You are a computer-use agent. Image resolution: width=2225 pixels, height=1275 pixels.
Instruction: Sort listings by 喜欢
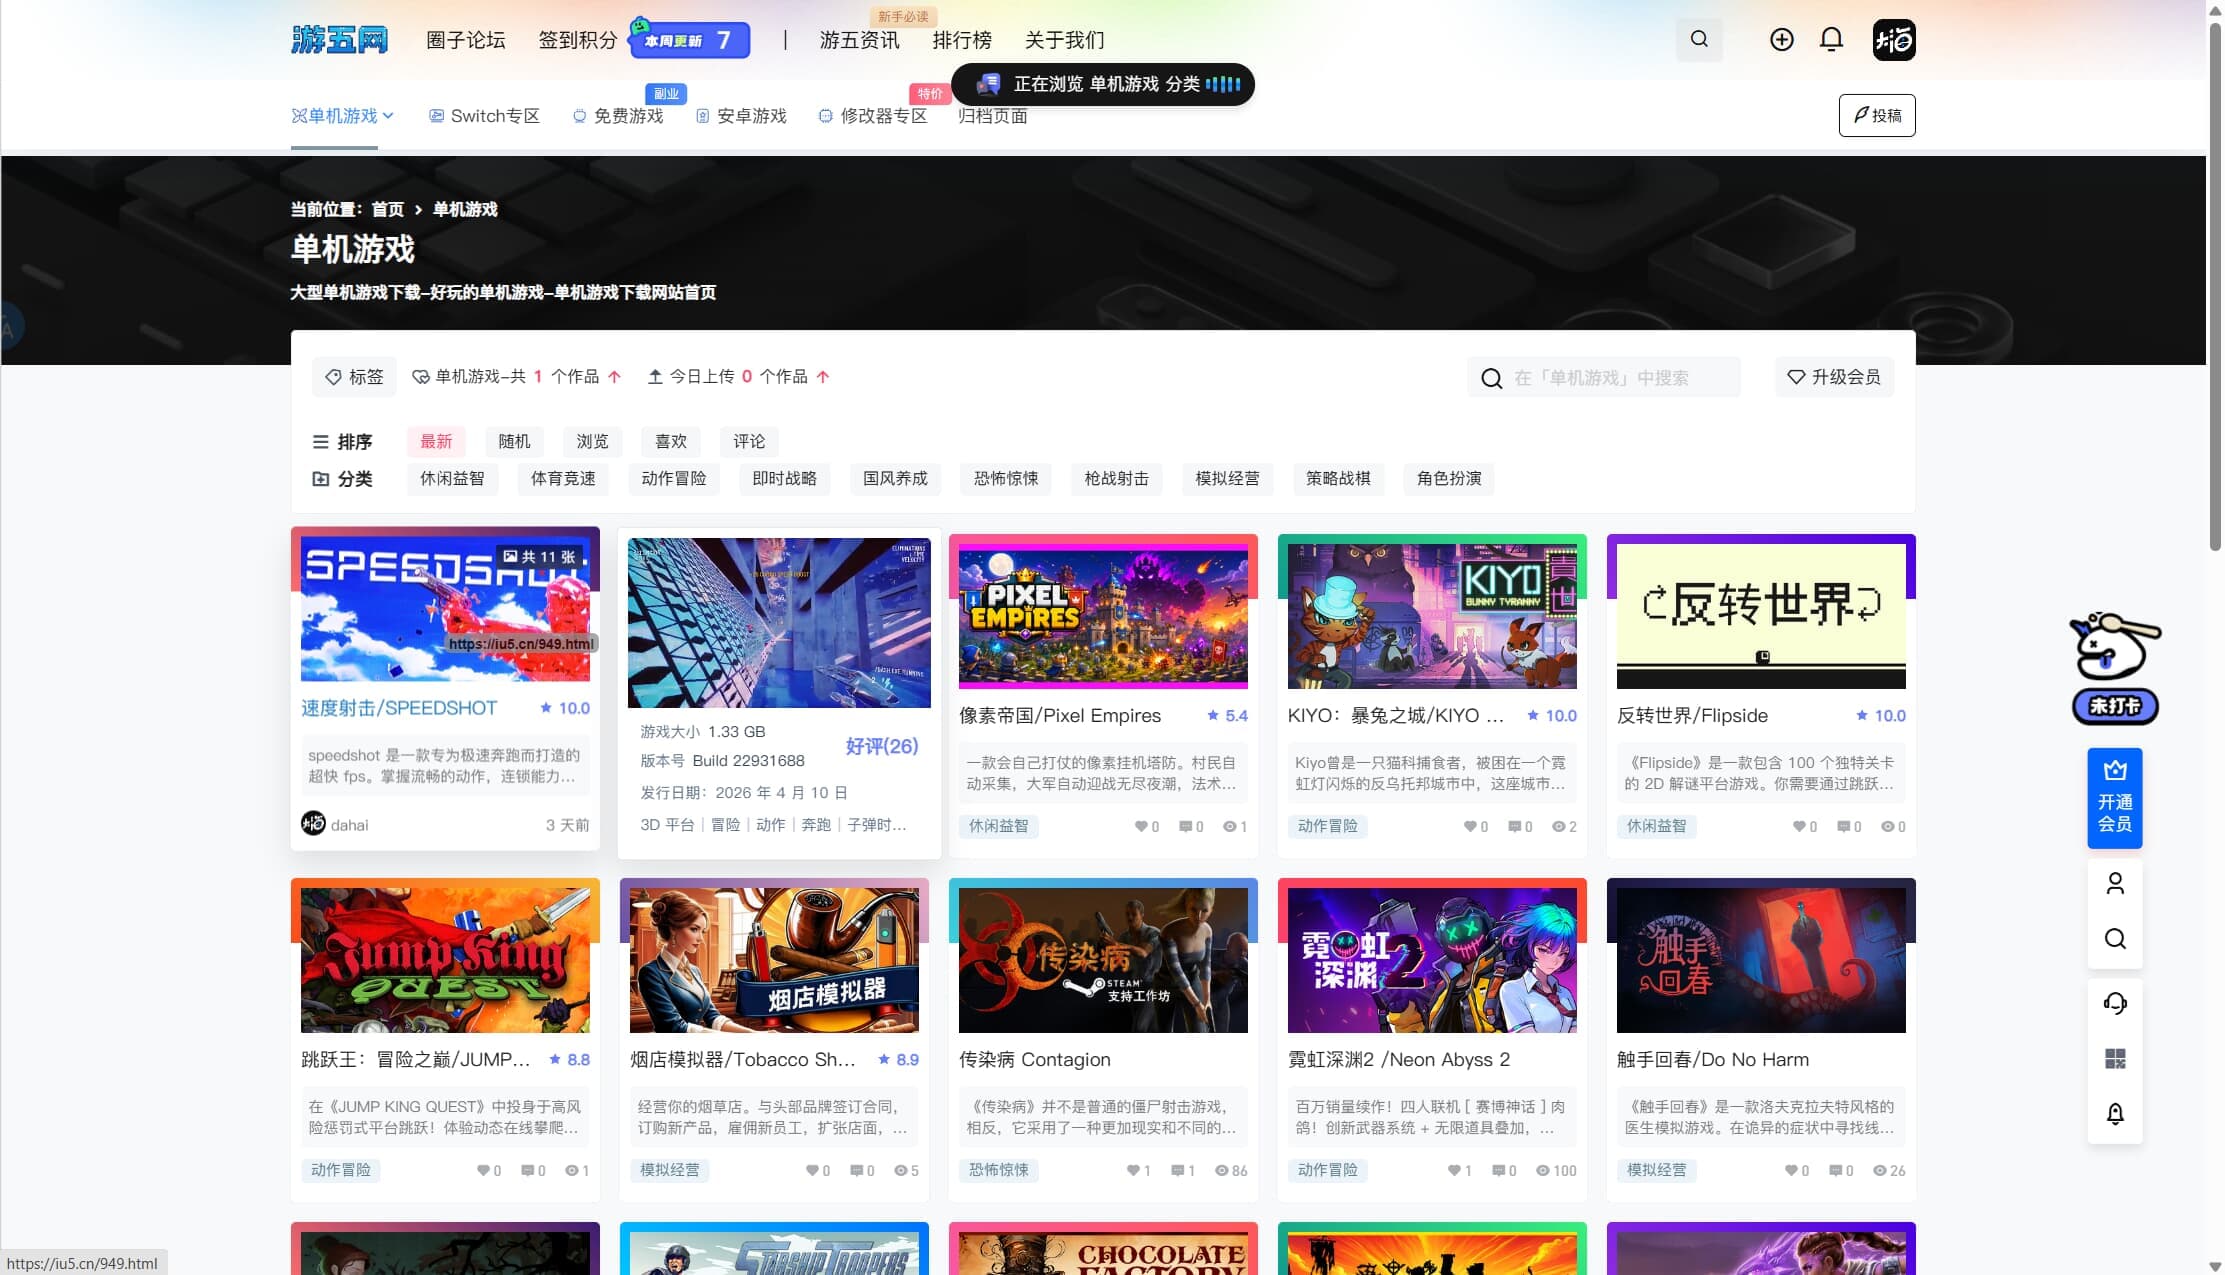point(671,442)
